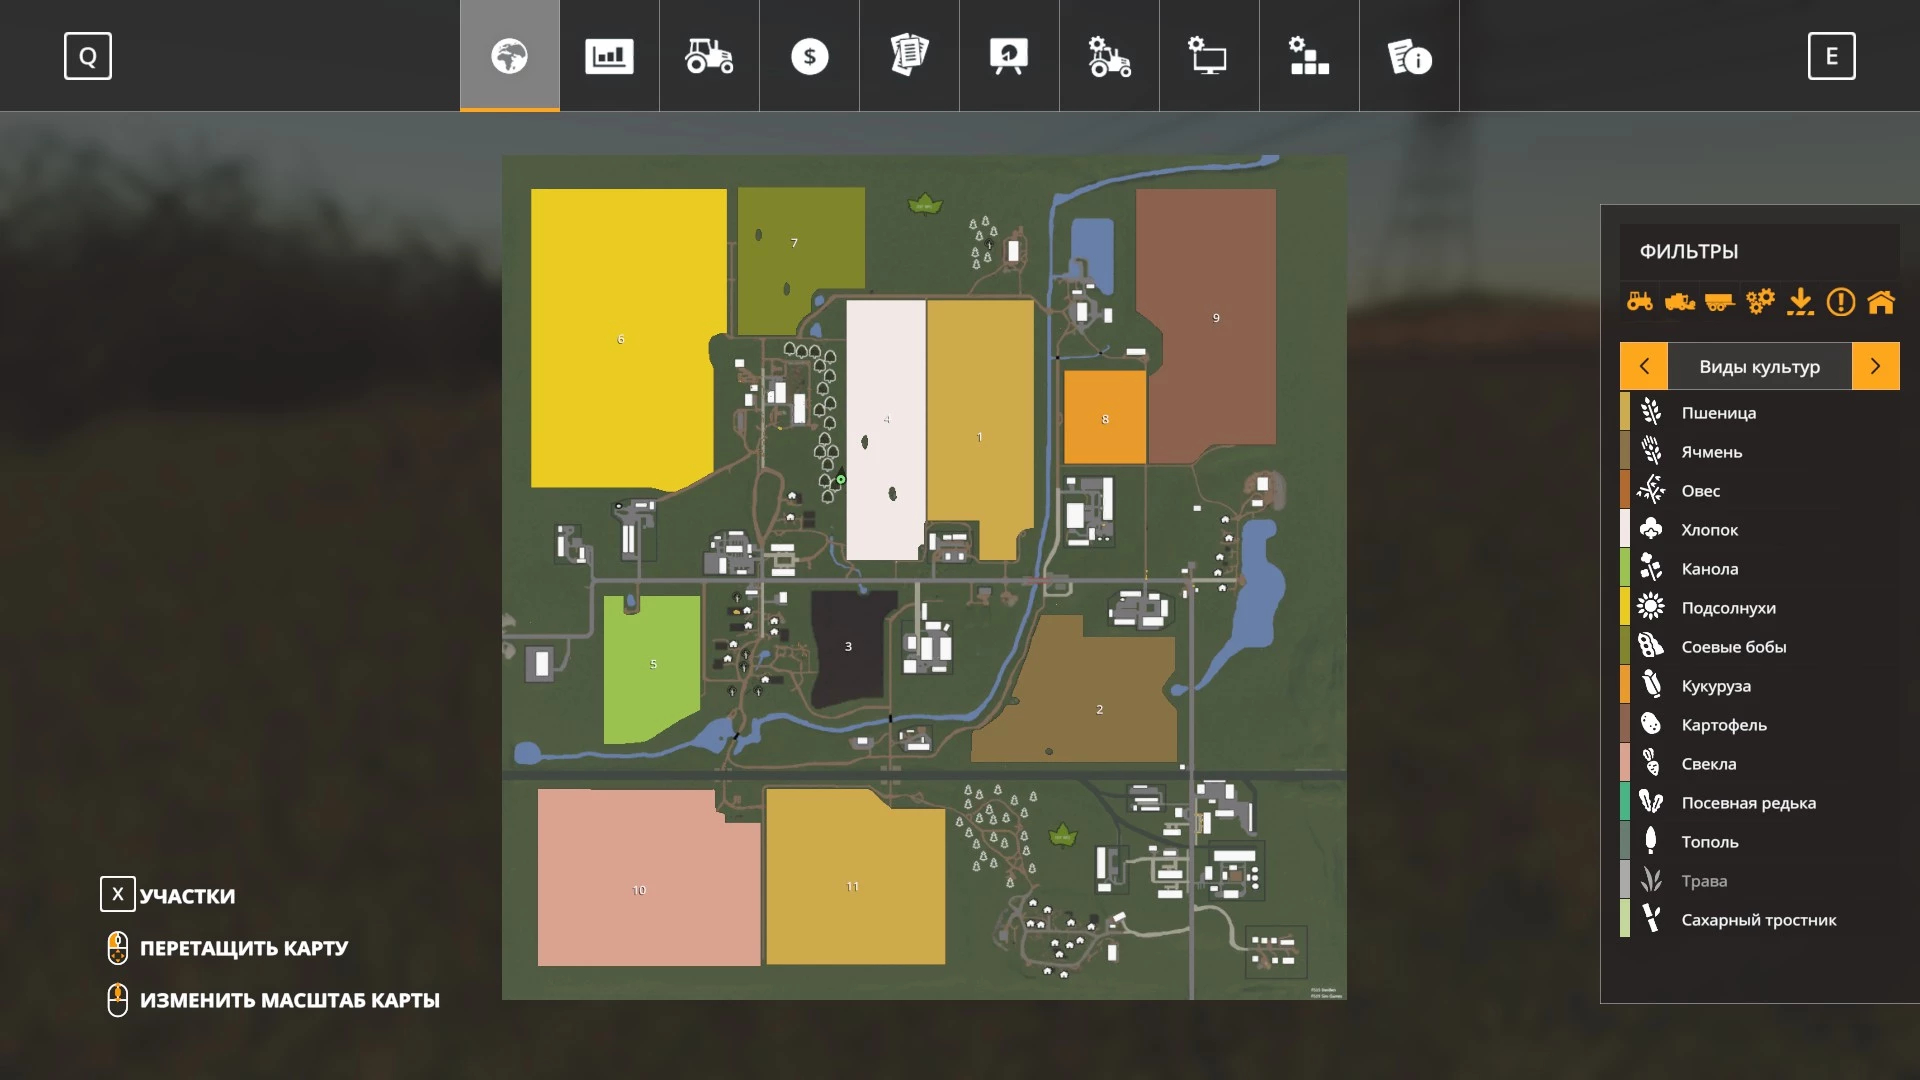
Task: Toggle the download arrow filter icon
Action: click(1800, 301)
